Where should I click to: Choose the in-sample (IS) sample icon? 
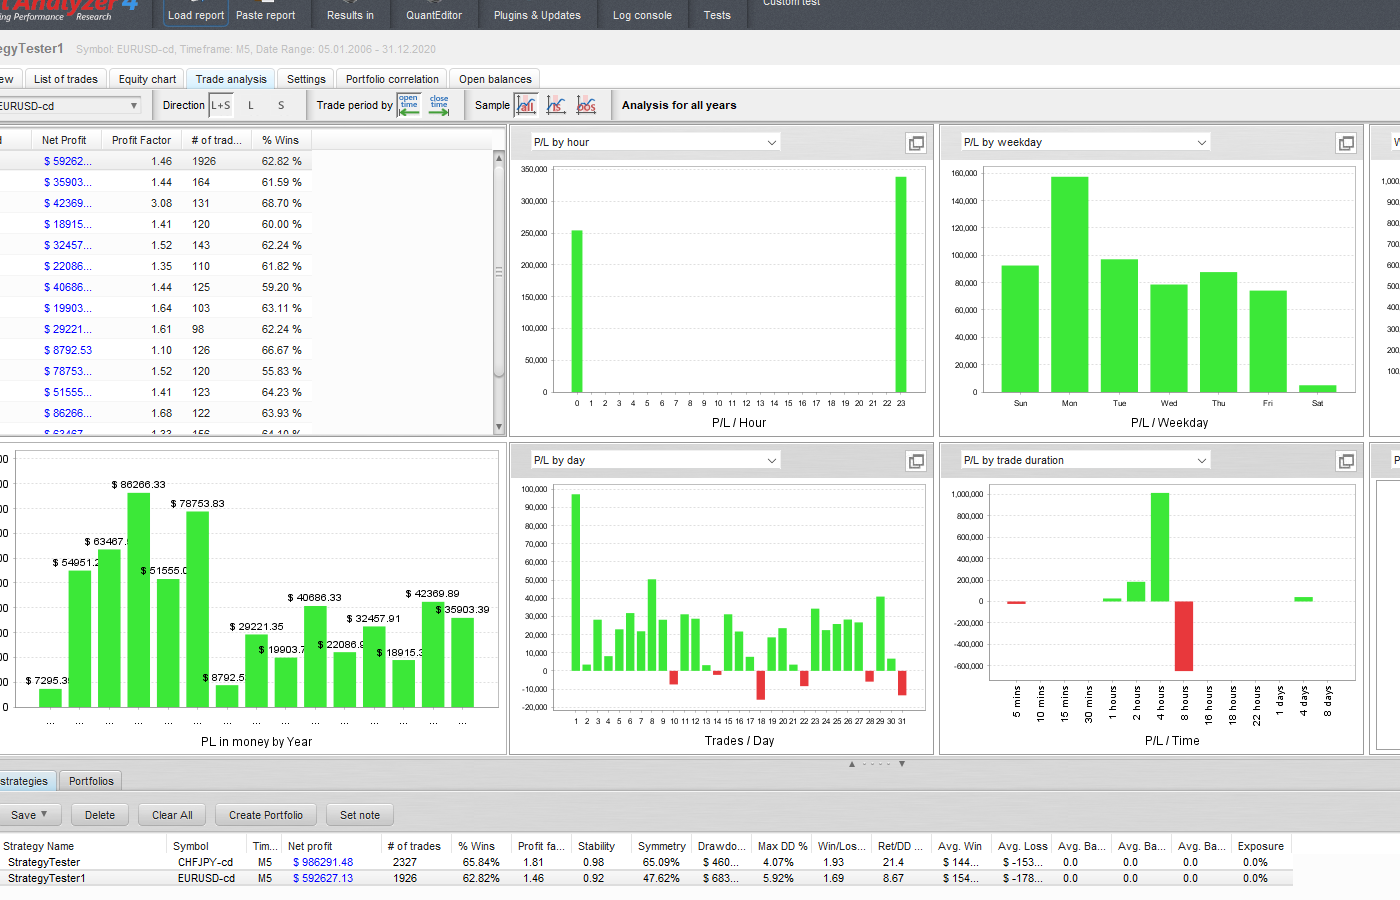tap(556, 105)
